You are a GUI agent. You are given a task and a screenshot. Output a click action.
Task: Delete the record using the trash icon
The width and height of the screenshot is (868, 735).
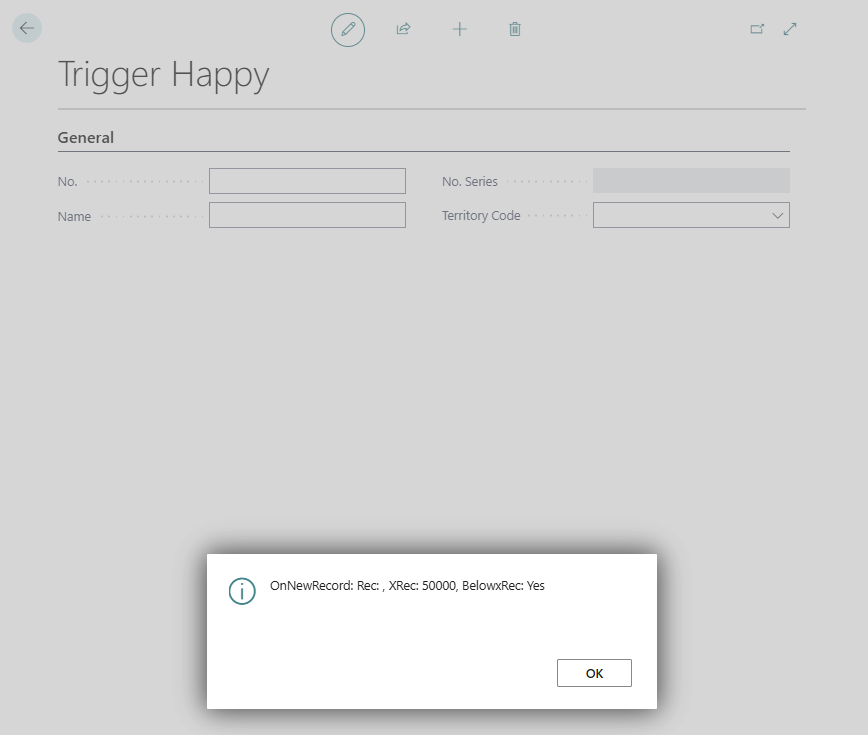(x=515, y=29)
